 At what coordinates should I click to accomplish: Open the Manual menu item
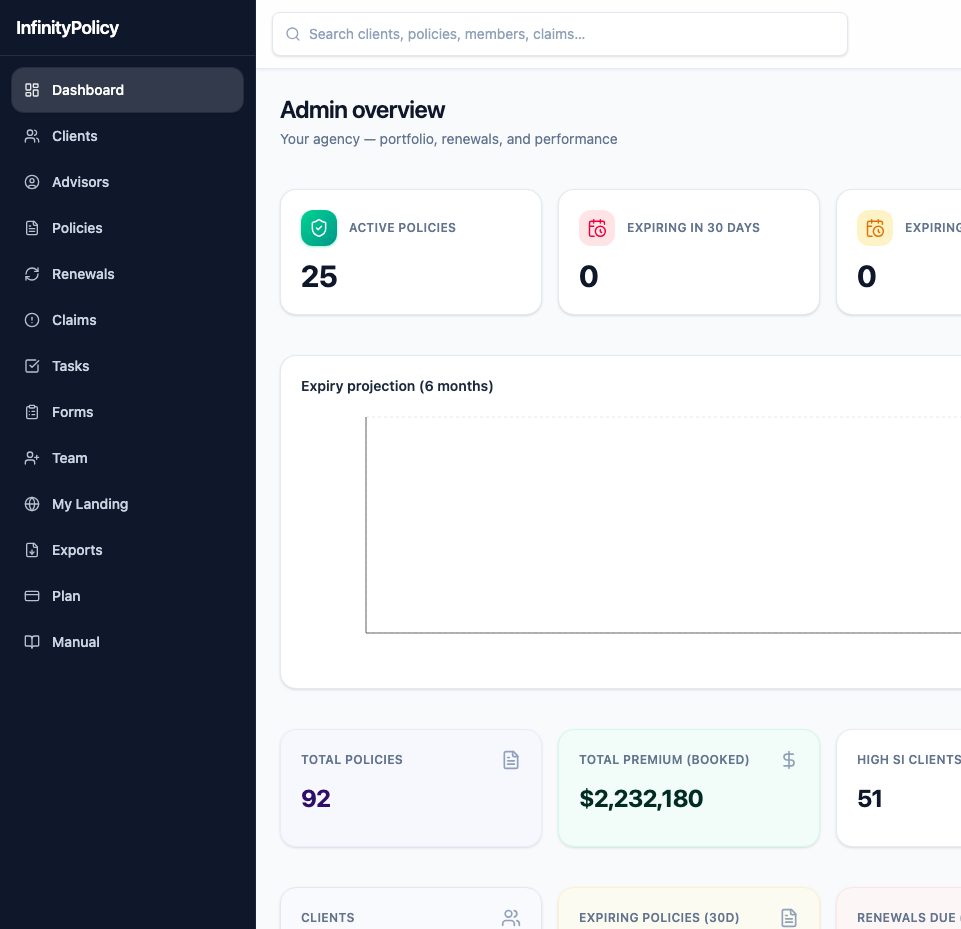coord(127,642)
